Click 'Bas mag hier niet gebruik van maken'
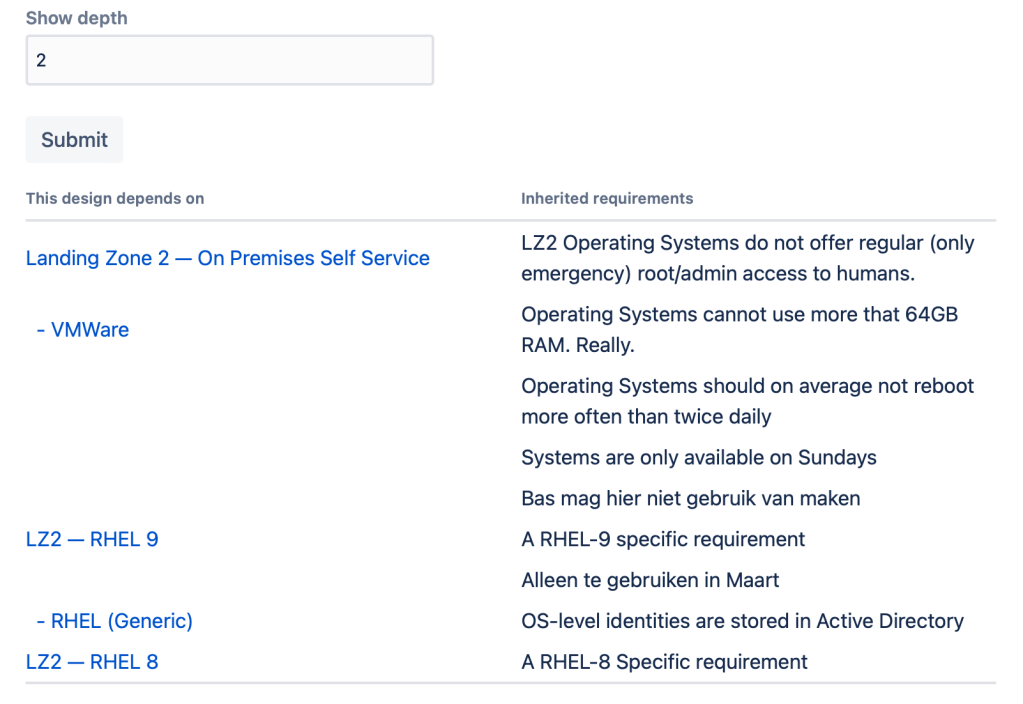 pos(691,498)
